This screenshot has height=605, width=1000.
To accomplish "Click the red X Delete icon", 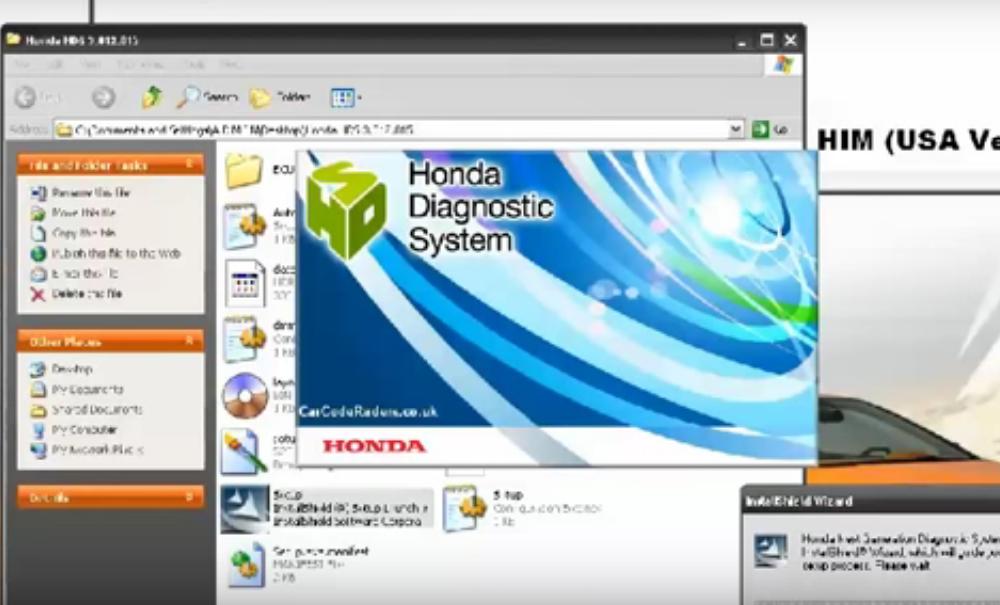I will point(38,294).
